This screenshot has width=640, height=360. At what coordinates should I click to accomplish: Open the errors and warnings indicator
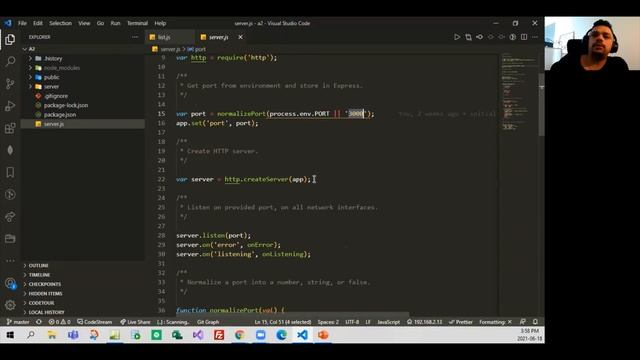(60, 322)
